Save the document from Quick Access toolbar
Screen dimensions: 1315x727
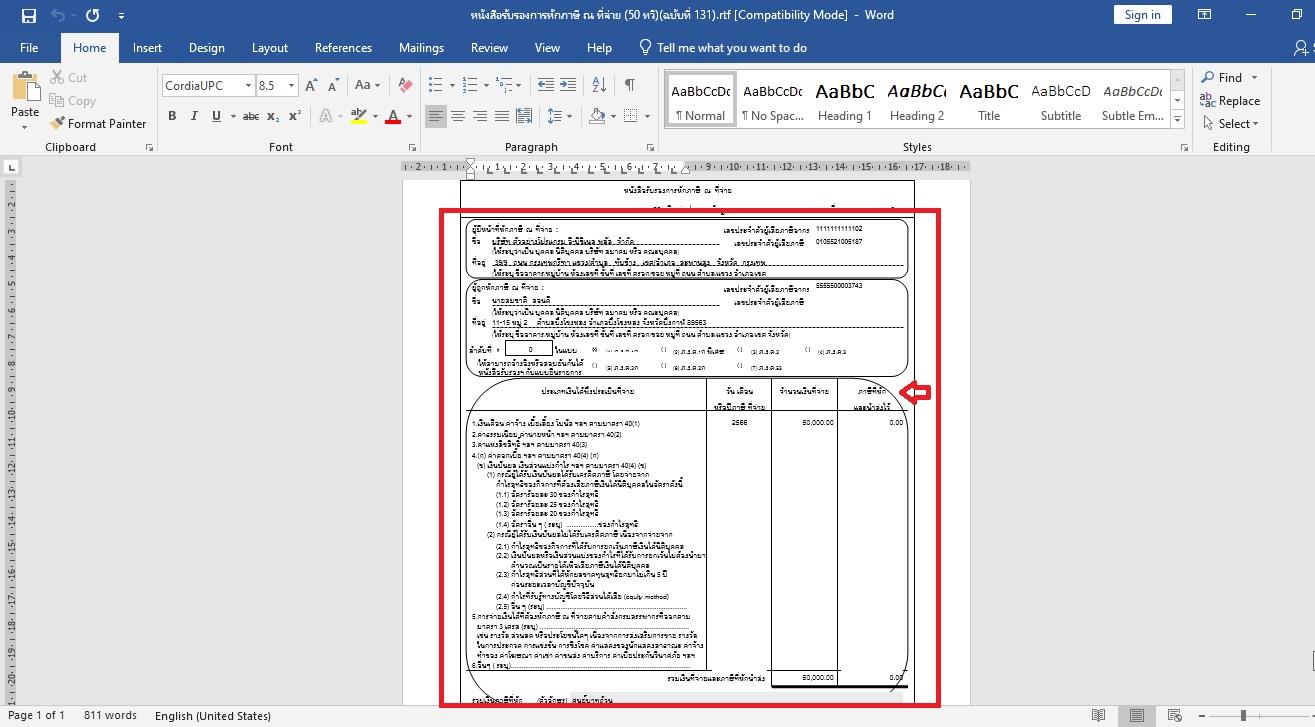coord(28,15)
